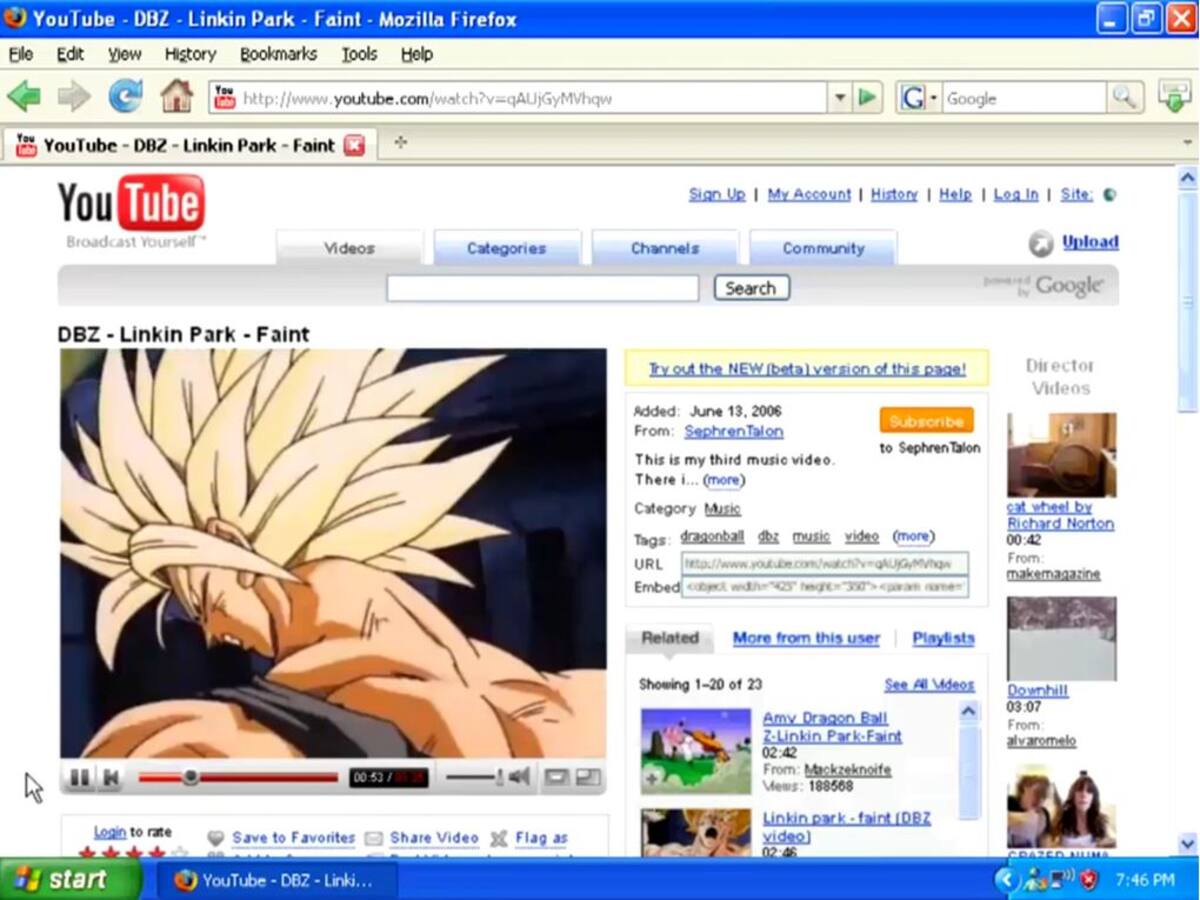Viewport: 1200px width, 900px height.
Task: Close the YouTube tab with red X
Action: 354,146
